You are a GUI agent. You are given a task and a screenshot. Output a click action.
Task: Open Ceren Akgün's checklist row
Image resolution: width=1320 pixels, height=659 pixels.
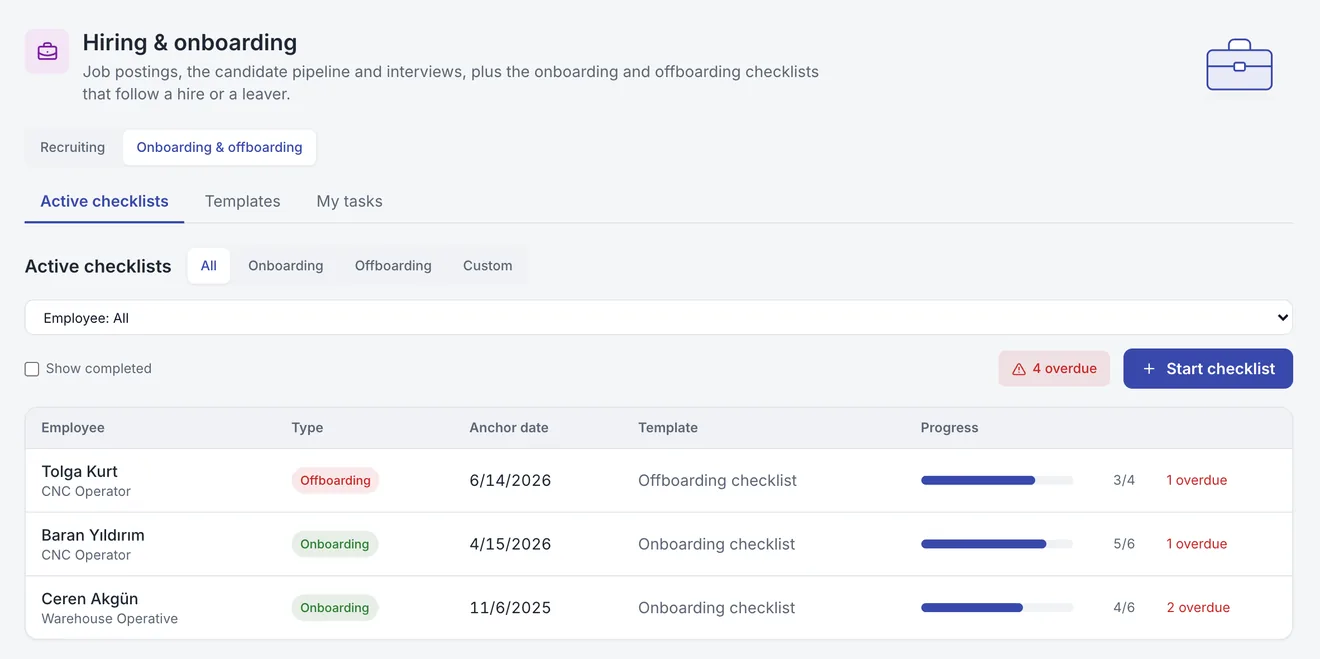[659, 608]
